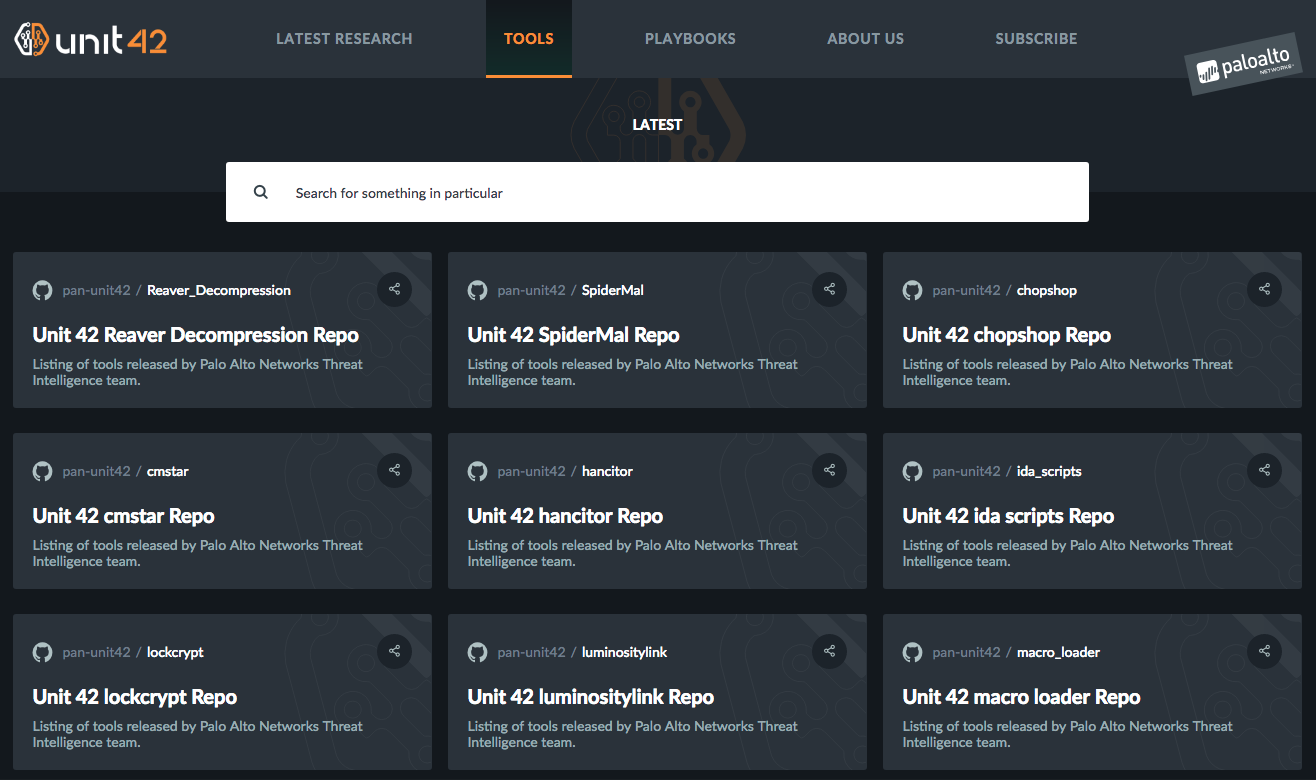
Task: Click the GitHub icon on the luminositylink card
Action: coord(477,651)
